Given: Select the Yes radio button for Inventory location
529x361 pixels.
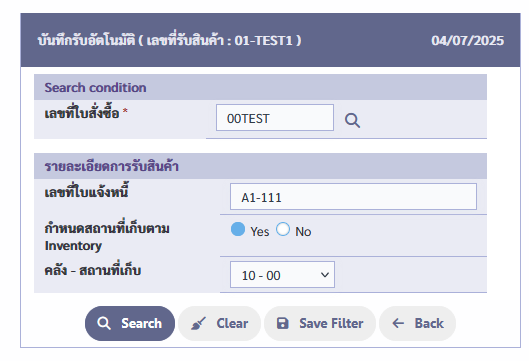Looking at the screenshot, I should [x=238, y=229].
